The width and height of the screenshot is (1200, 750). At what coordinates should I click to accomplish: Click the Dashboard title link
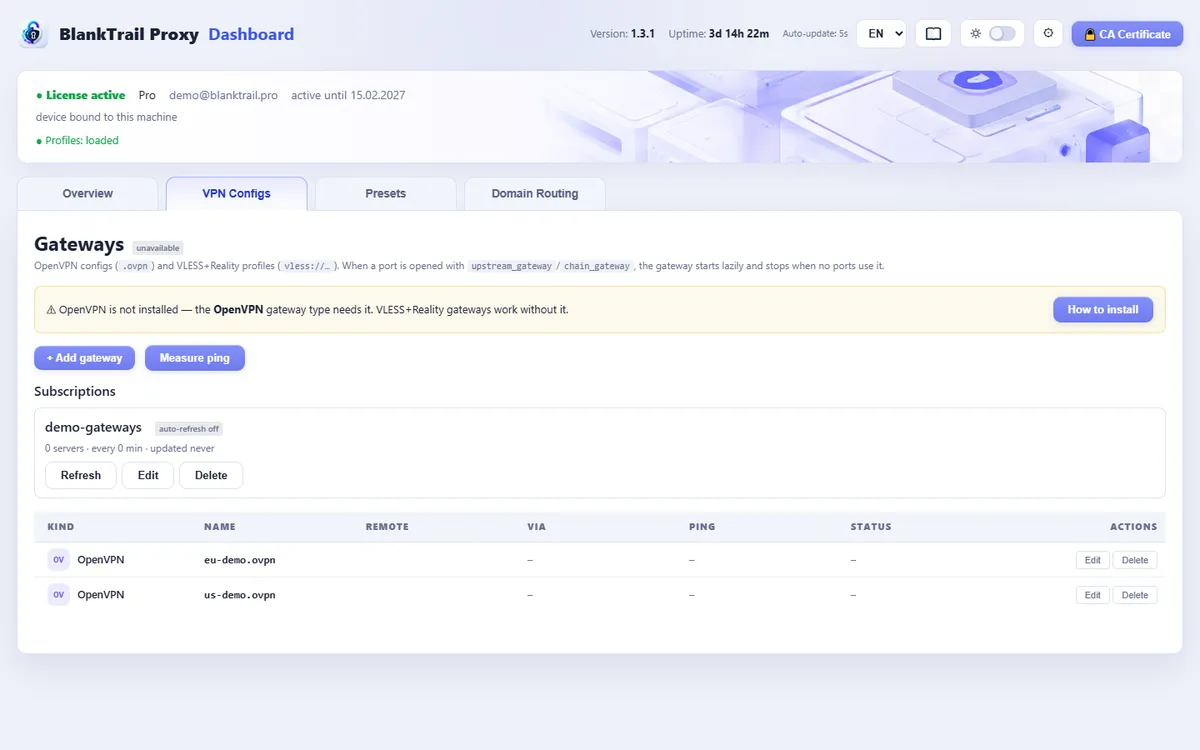coord(251,34)
